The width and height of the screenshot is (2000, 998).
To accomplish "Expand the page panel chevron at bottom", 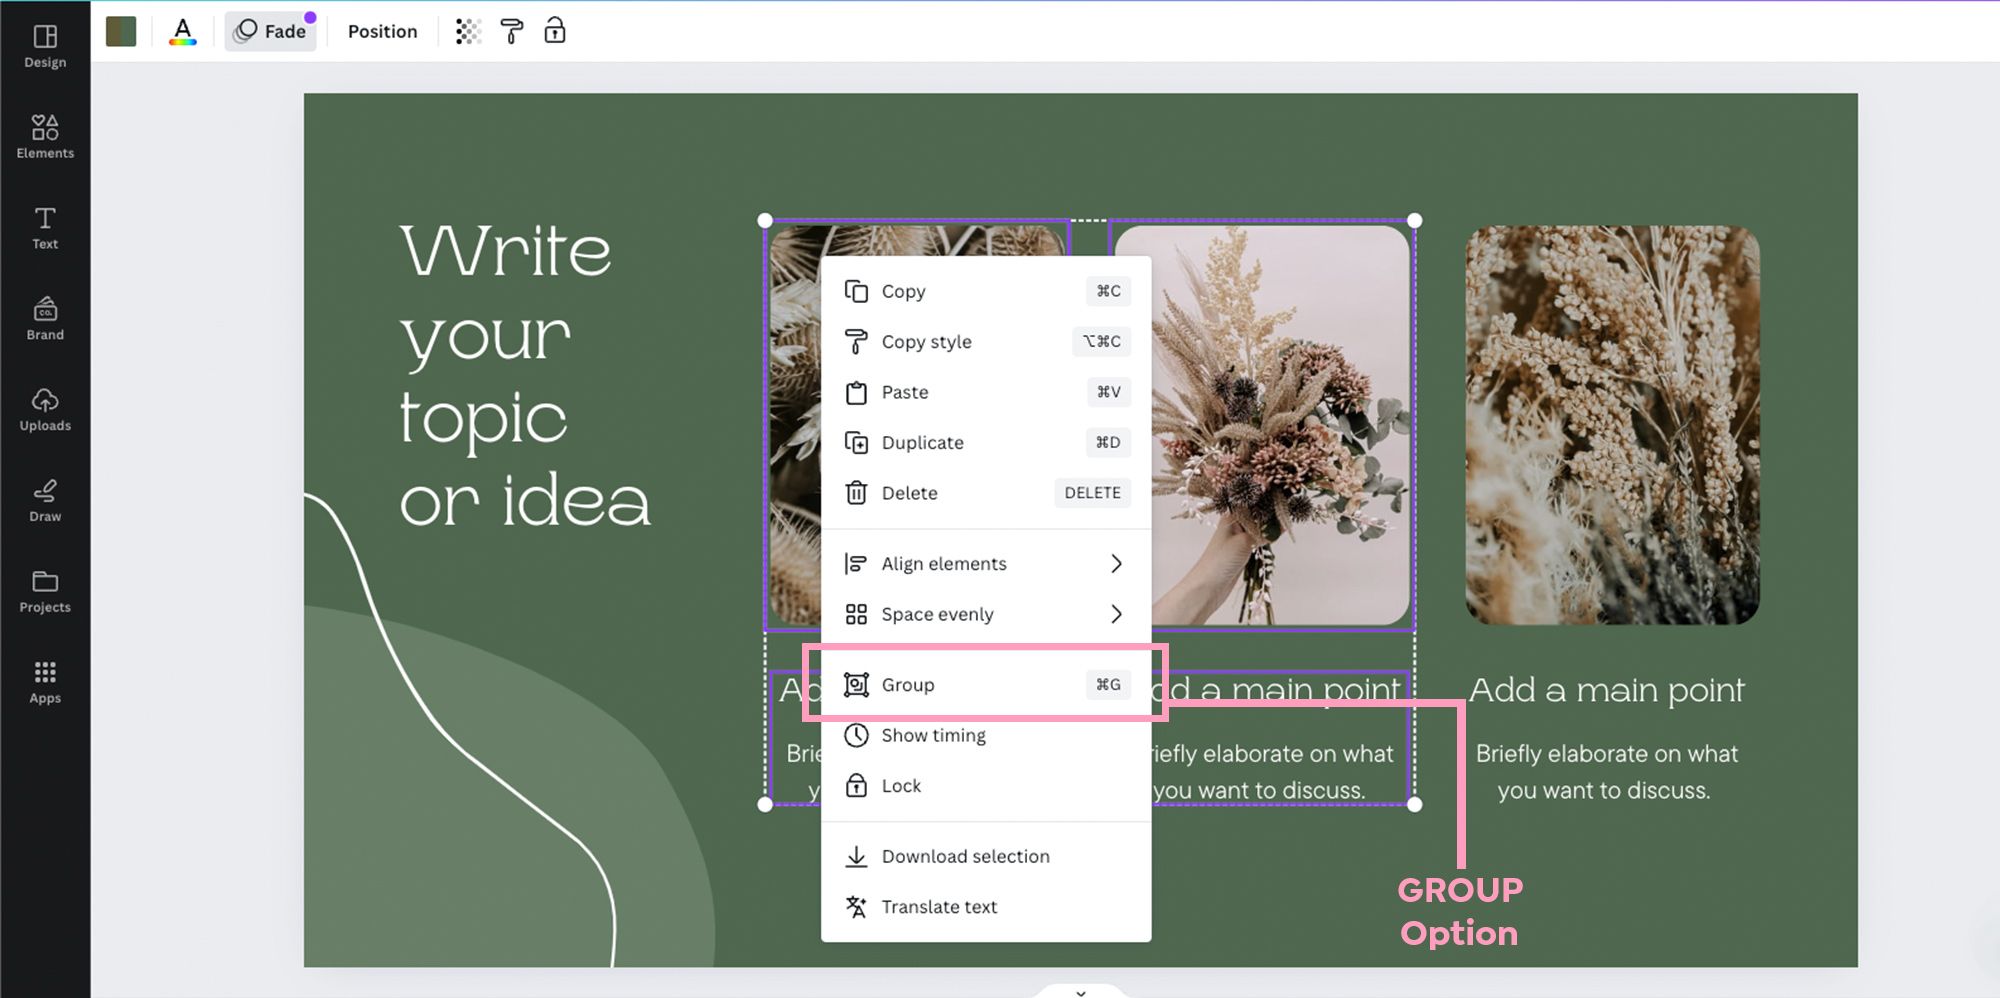I will click(x=1080, y=992).
